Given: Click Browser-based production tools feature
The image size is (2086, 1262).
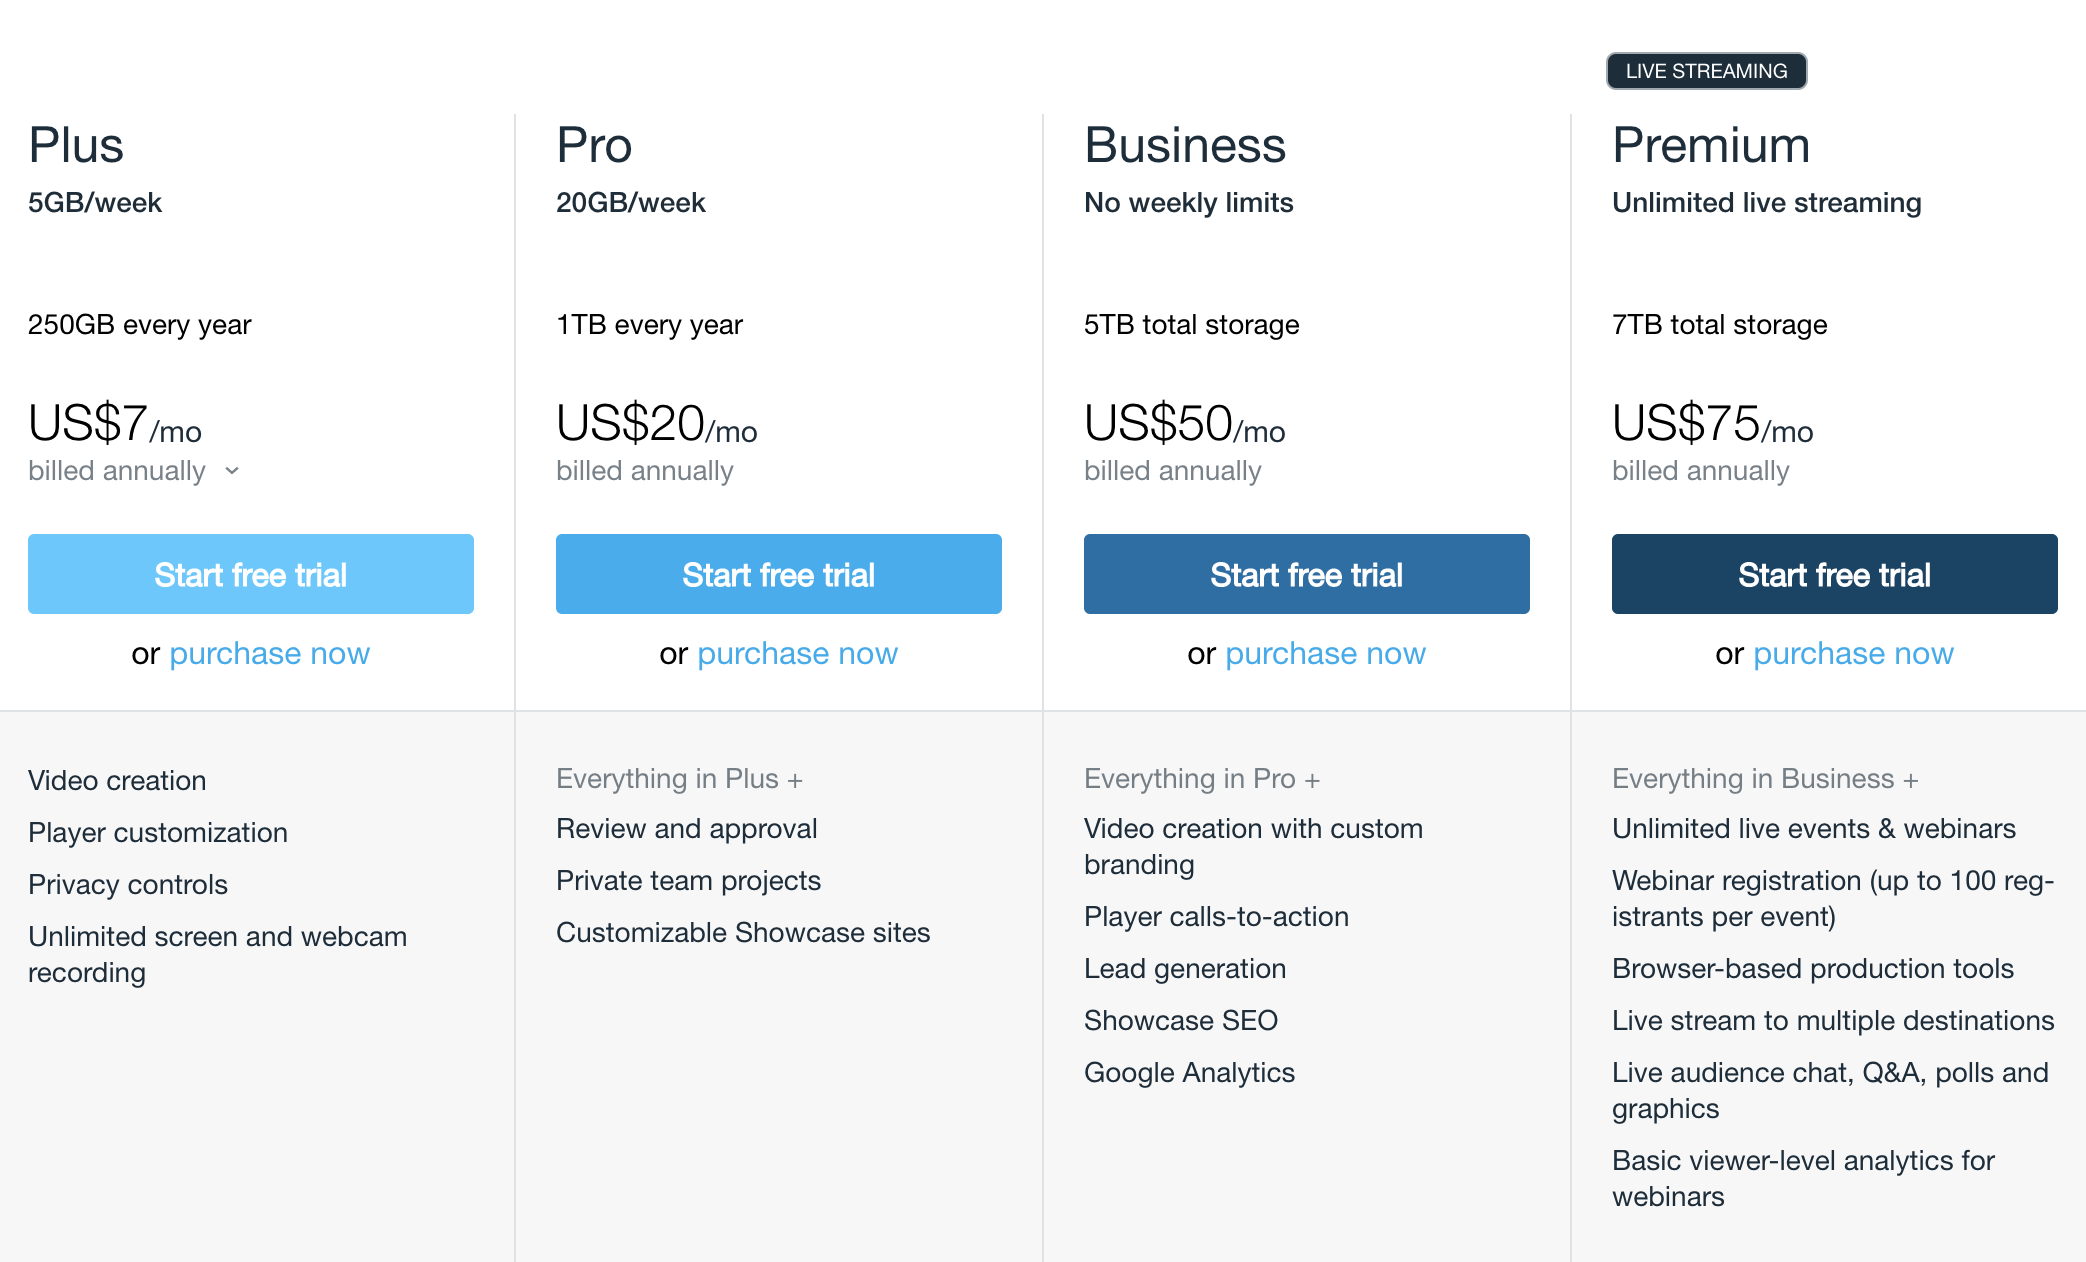Looking at the screenshot, I should click(x=1813, y=968).
